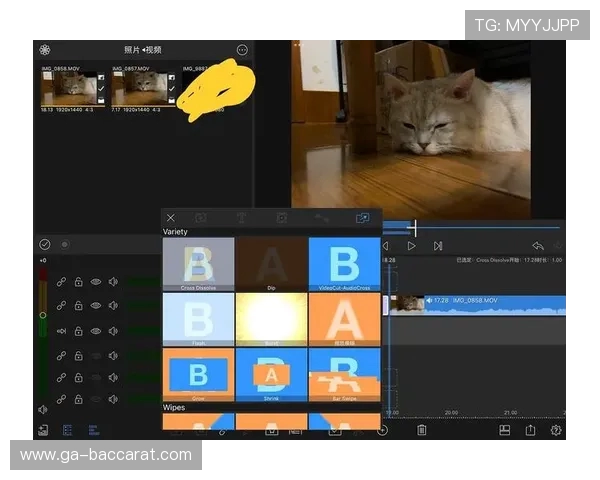
Task: Close the transitions panel with the X
Action: (x=171, y=218)
